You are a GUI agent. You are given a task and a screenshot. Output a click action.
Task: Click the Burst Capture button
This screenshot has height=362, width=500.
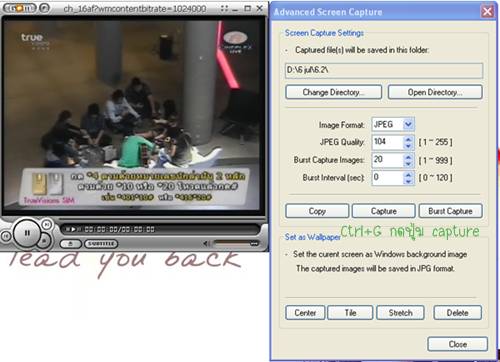(x=450, y=211)
